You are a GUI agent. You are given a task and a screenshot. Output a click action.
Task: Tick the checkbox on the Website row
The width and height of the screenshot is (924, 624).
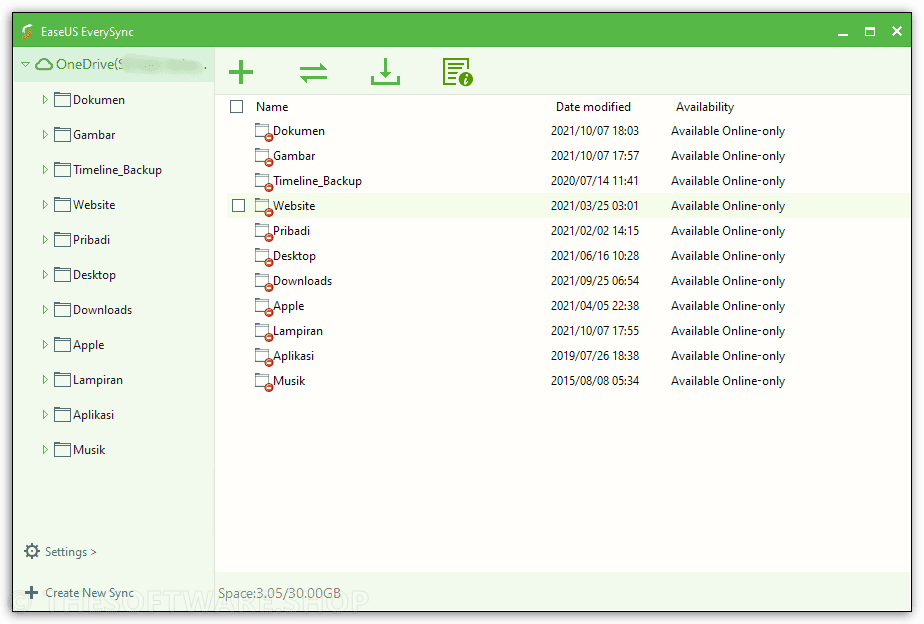[239, 205]
